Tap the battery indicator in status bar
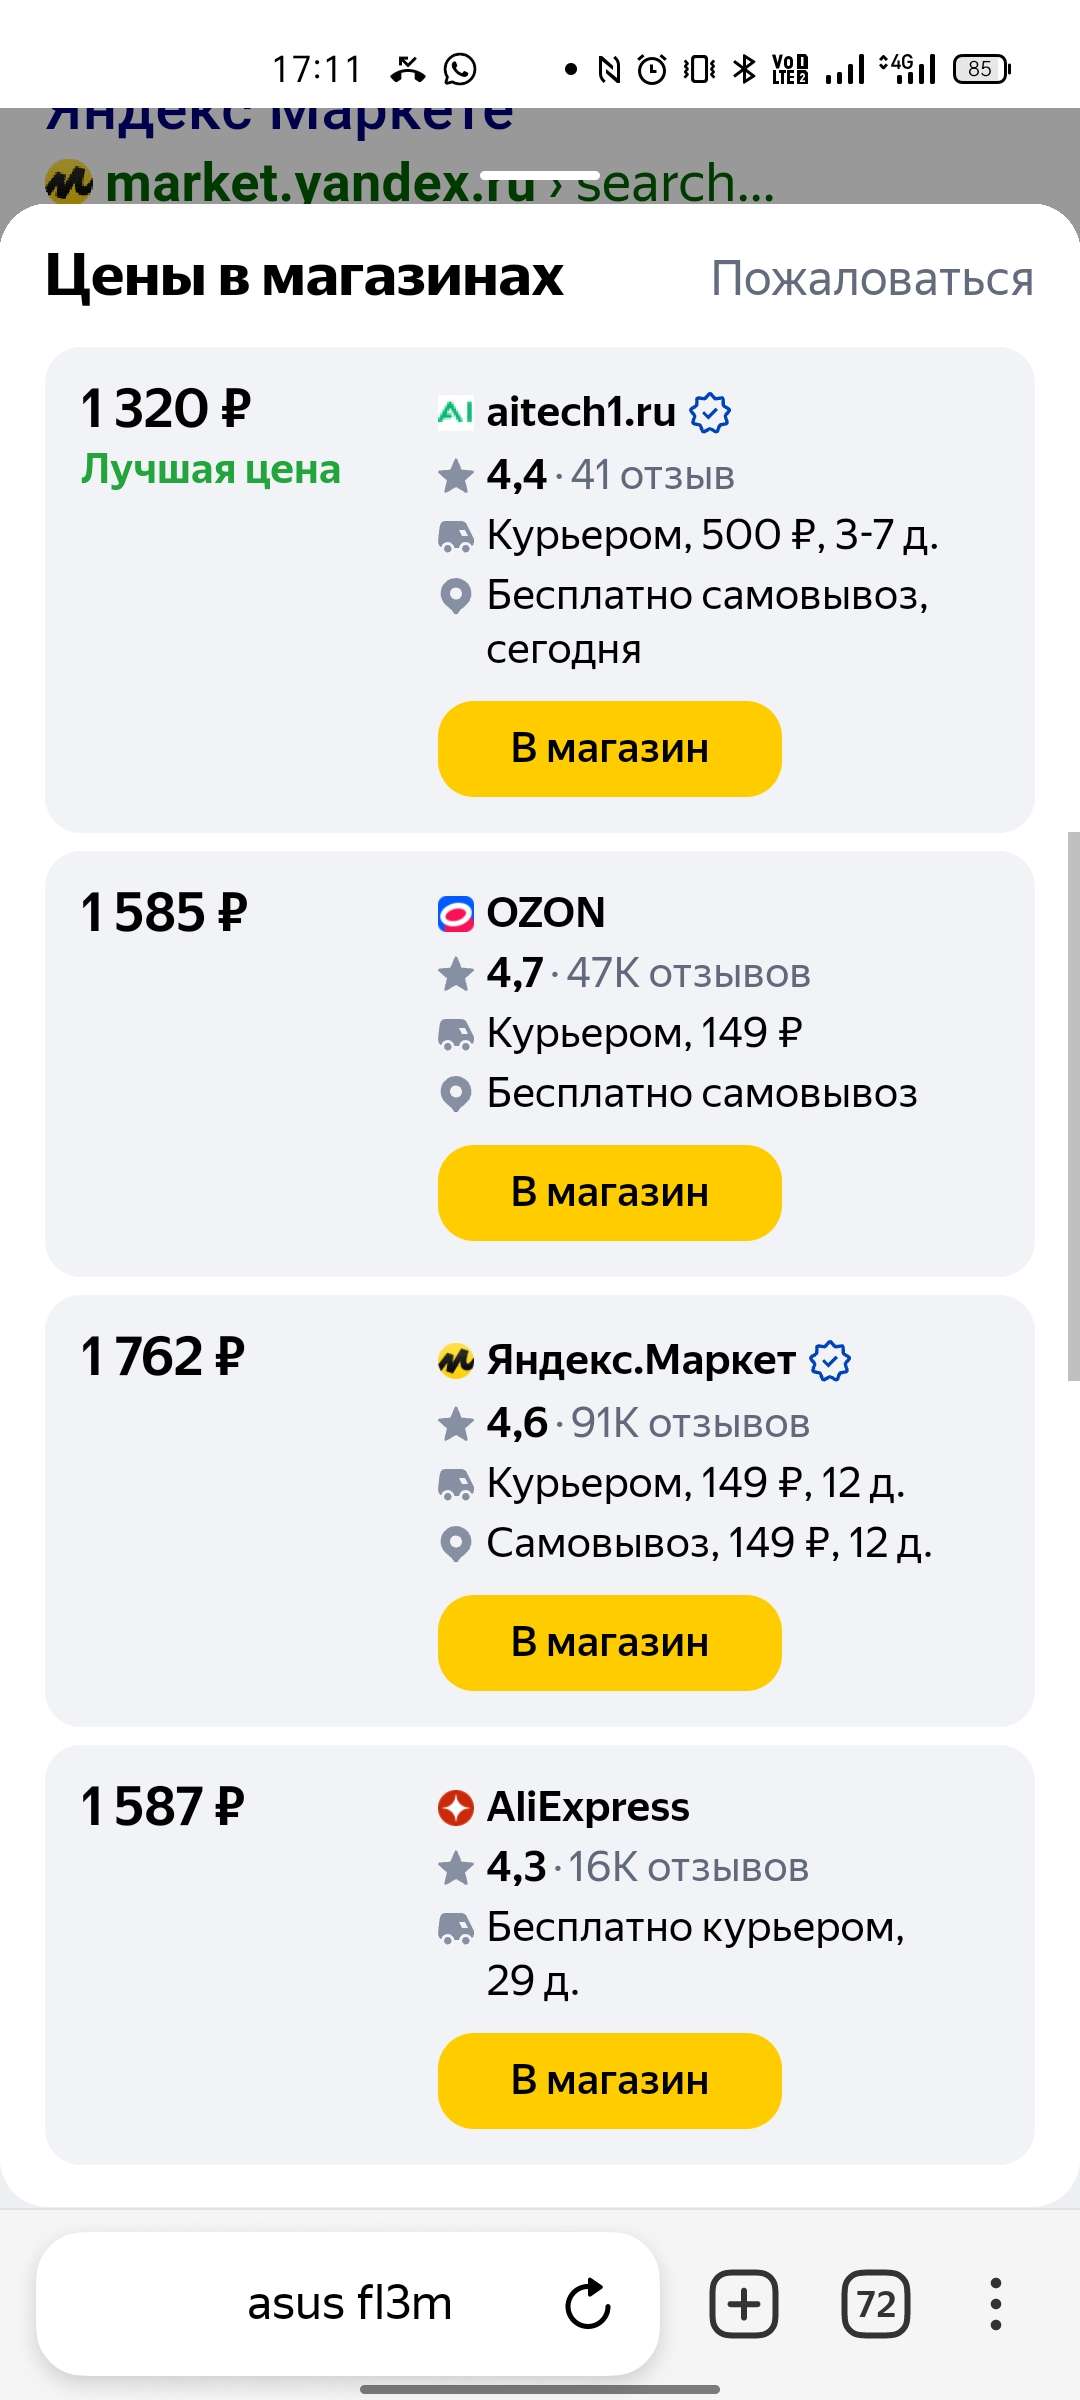 (982, 69)
